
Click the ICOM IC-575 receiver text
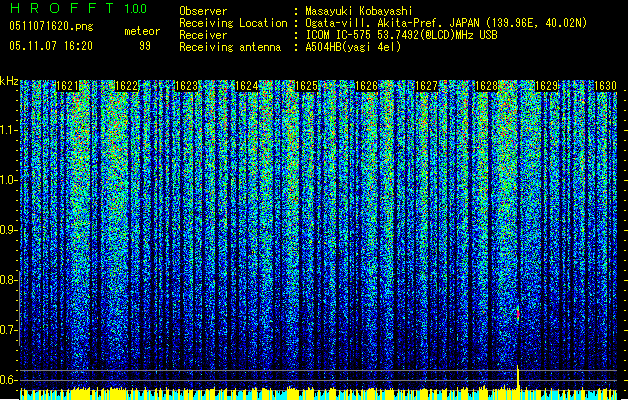coord(401,35)
